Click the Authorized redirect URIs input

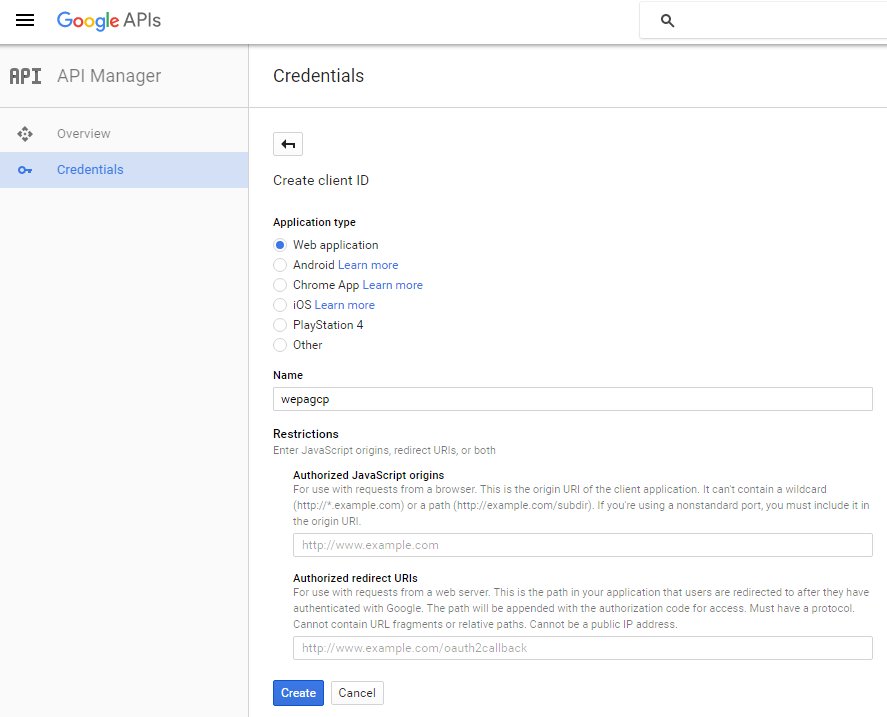(583, 648)
